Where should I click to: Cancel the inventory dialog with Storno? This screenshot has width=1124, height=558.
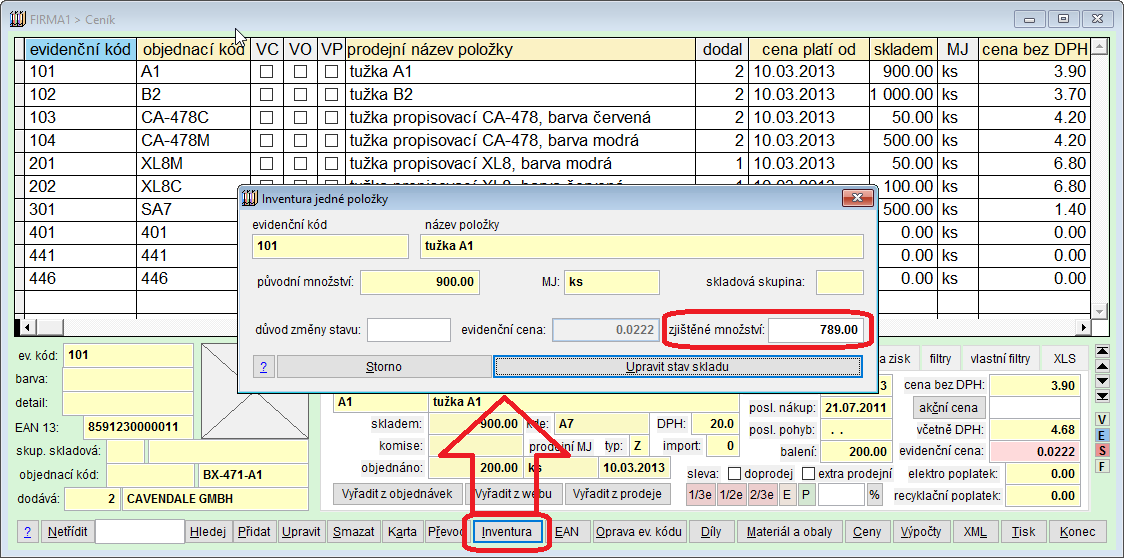[x=384, y=367]
